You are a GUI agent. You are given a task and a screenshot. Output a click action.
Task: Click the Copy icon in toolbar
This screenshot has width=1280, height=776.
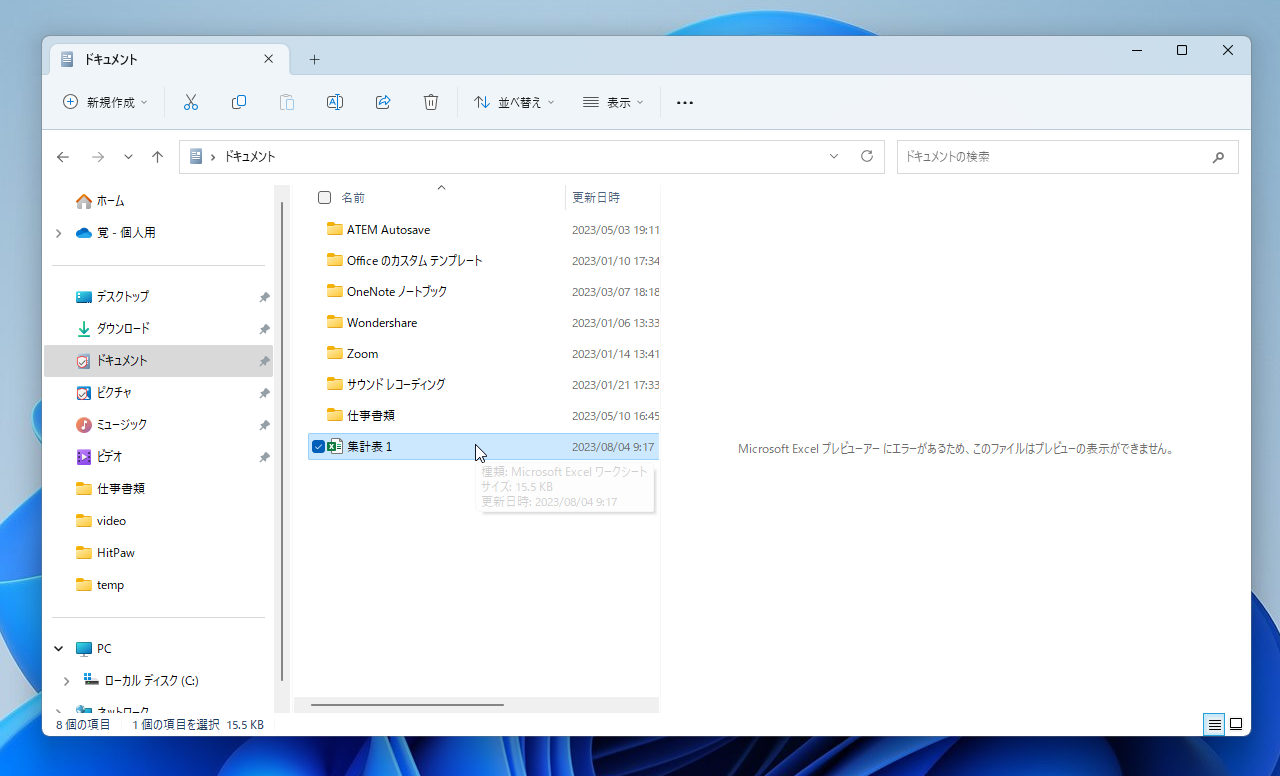tap(239, 102)
